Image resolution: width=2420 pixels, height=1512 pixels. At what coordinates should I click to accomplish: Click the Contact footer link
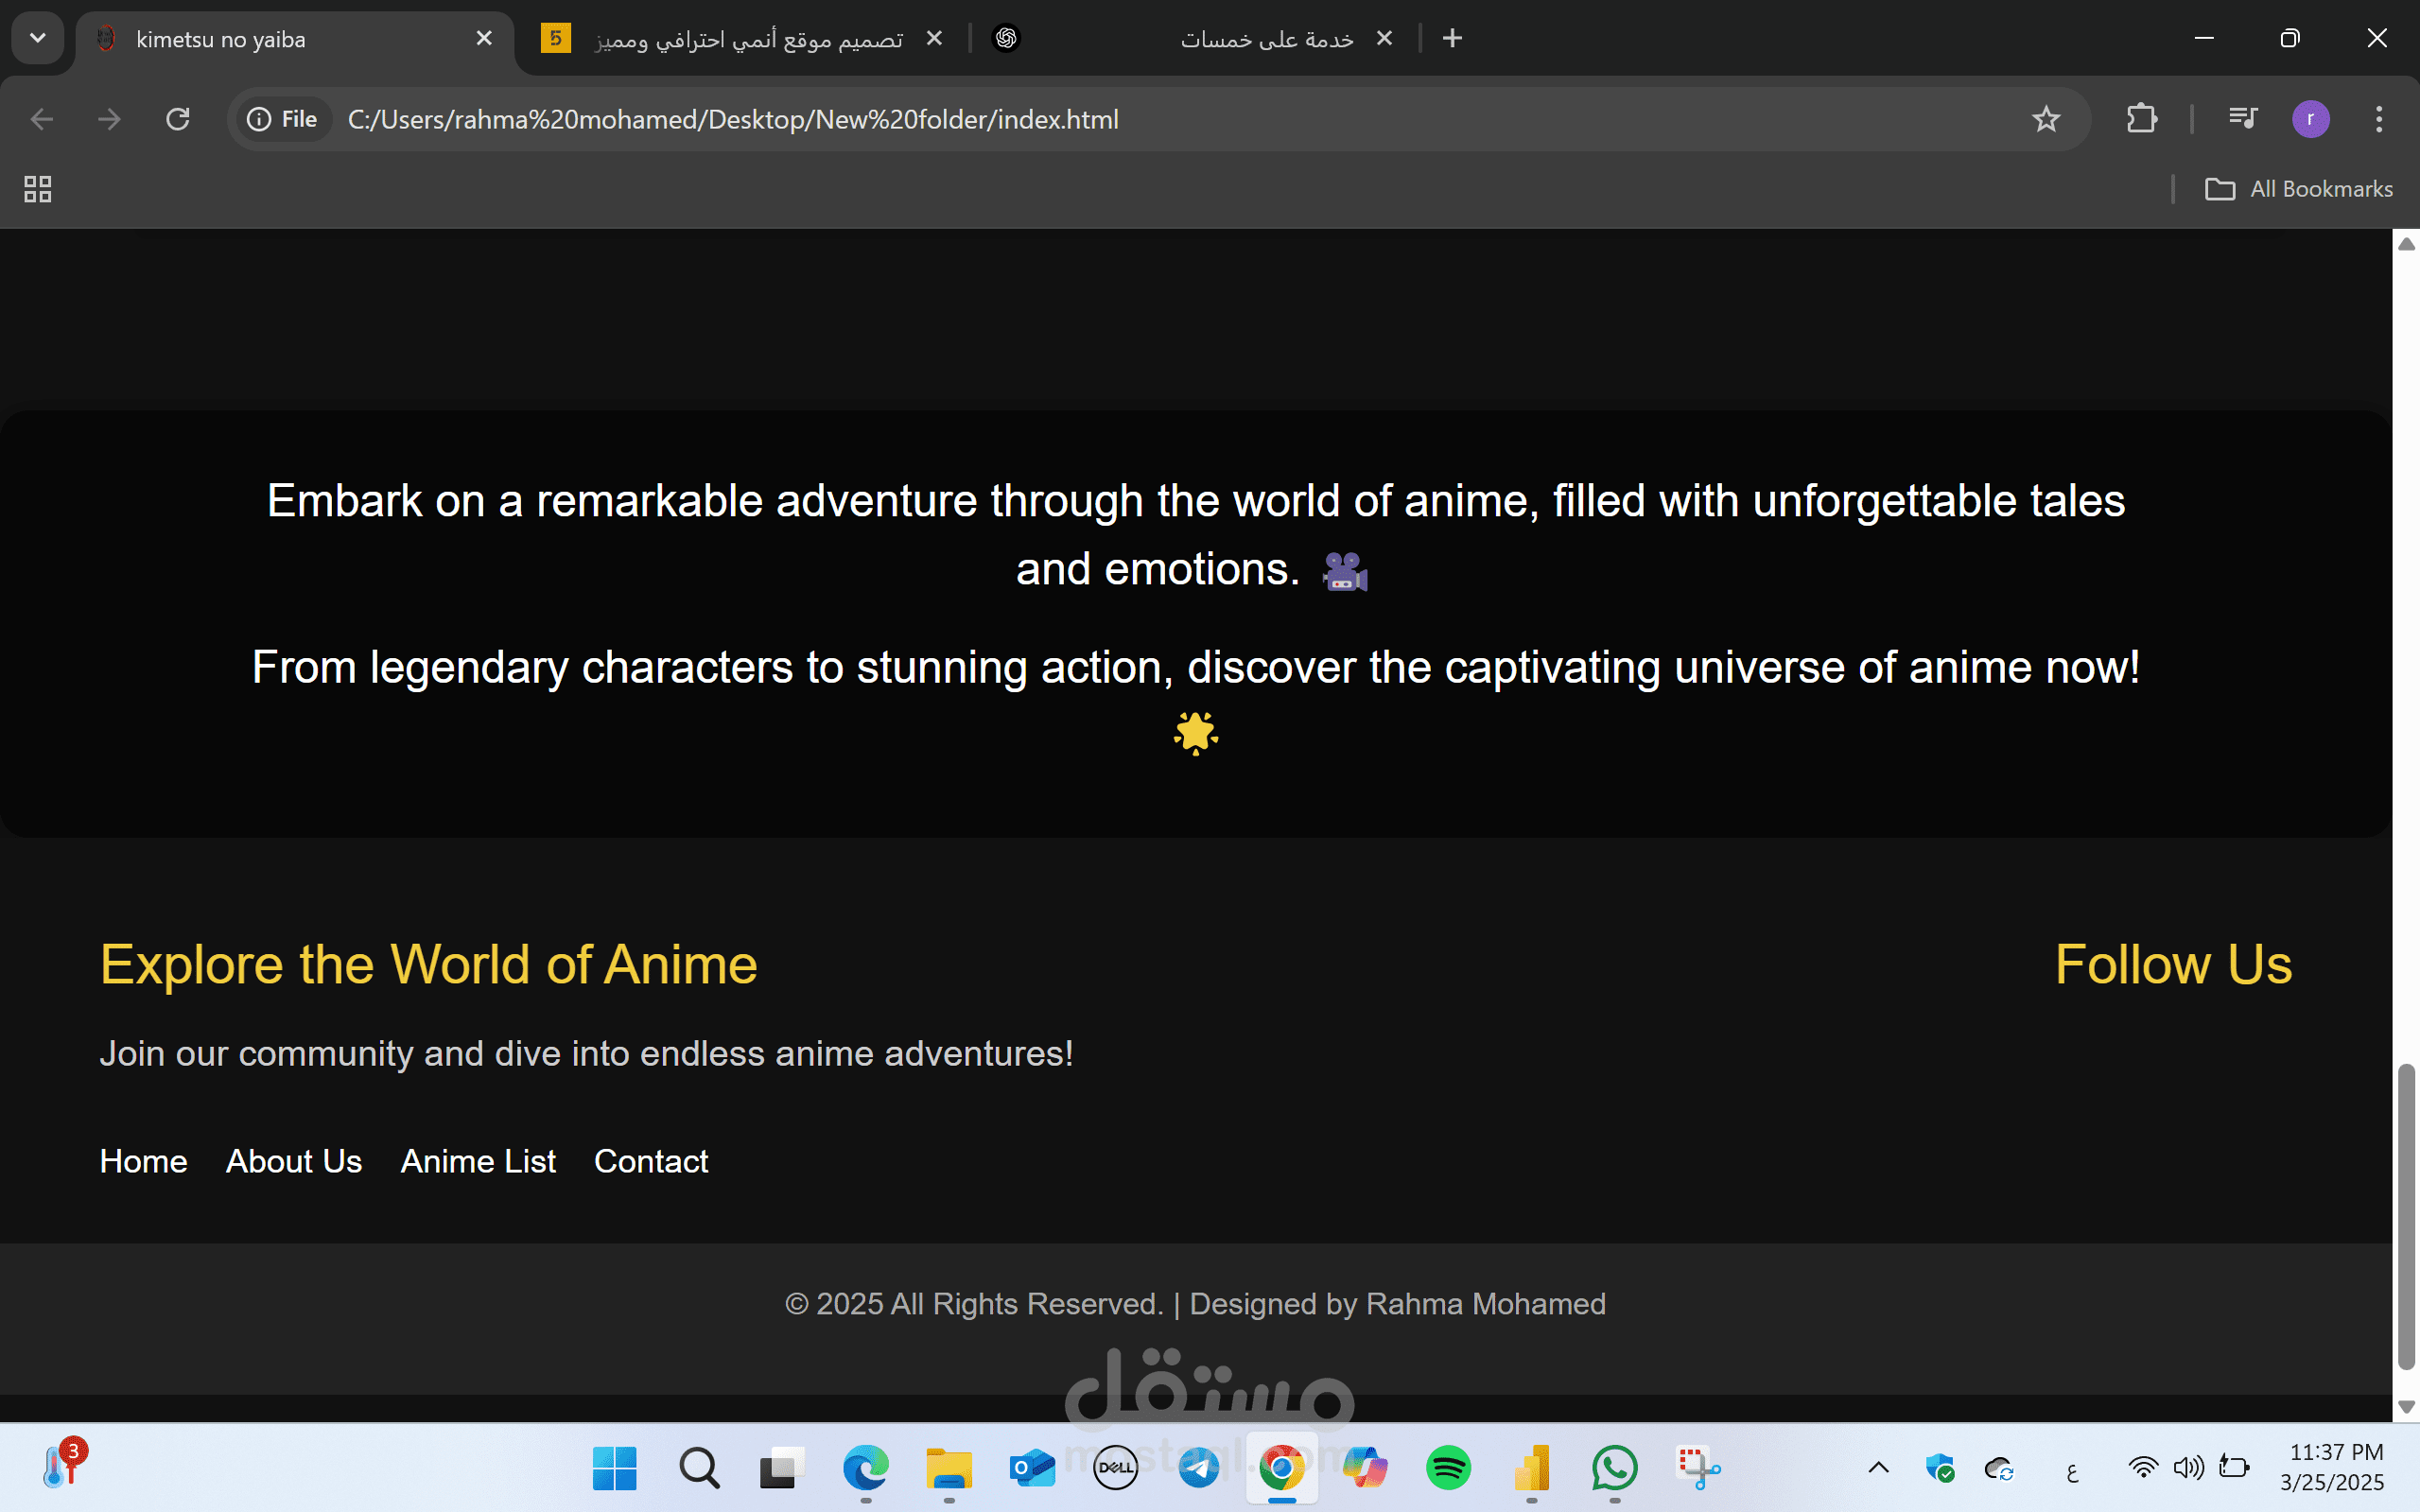click(x=651, y=1161)
